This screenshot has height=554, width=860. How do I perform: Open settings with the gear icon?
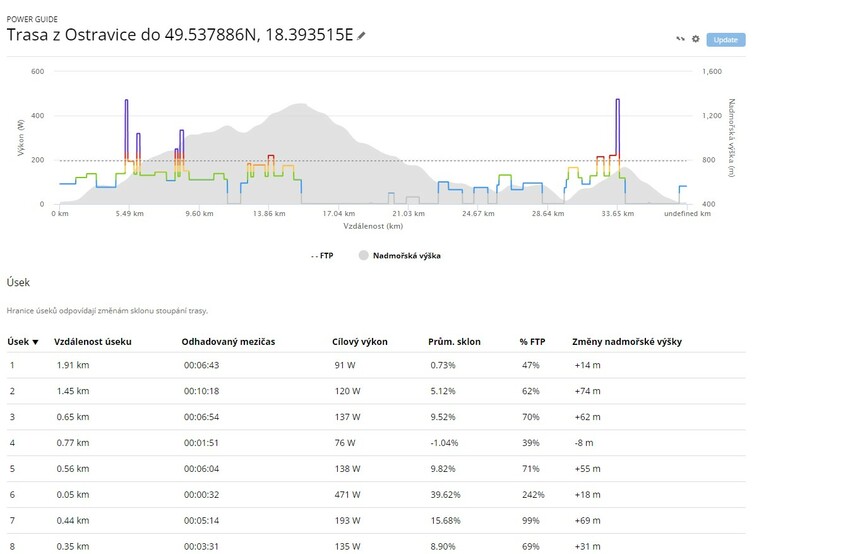pyautogui.click(x=696, y=40)
